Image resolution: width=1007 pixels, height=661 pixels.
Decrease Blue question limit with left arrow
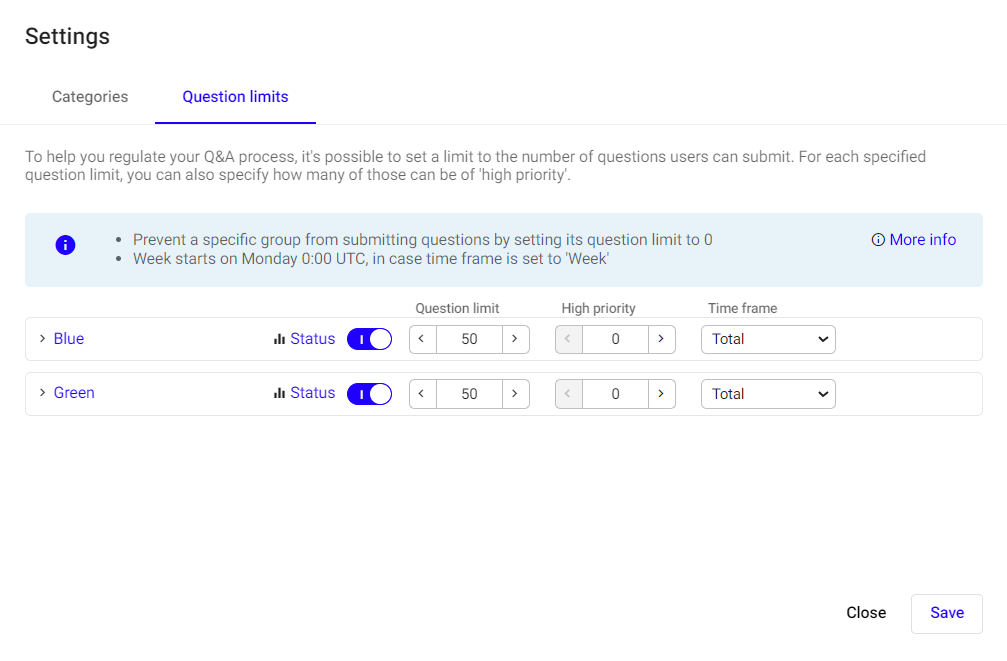click(423, 339)
